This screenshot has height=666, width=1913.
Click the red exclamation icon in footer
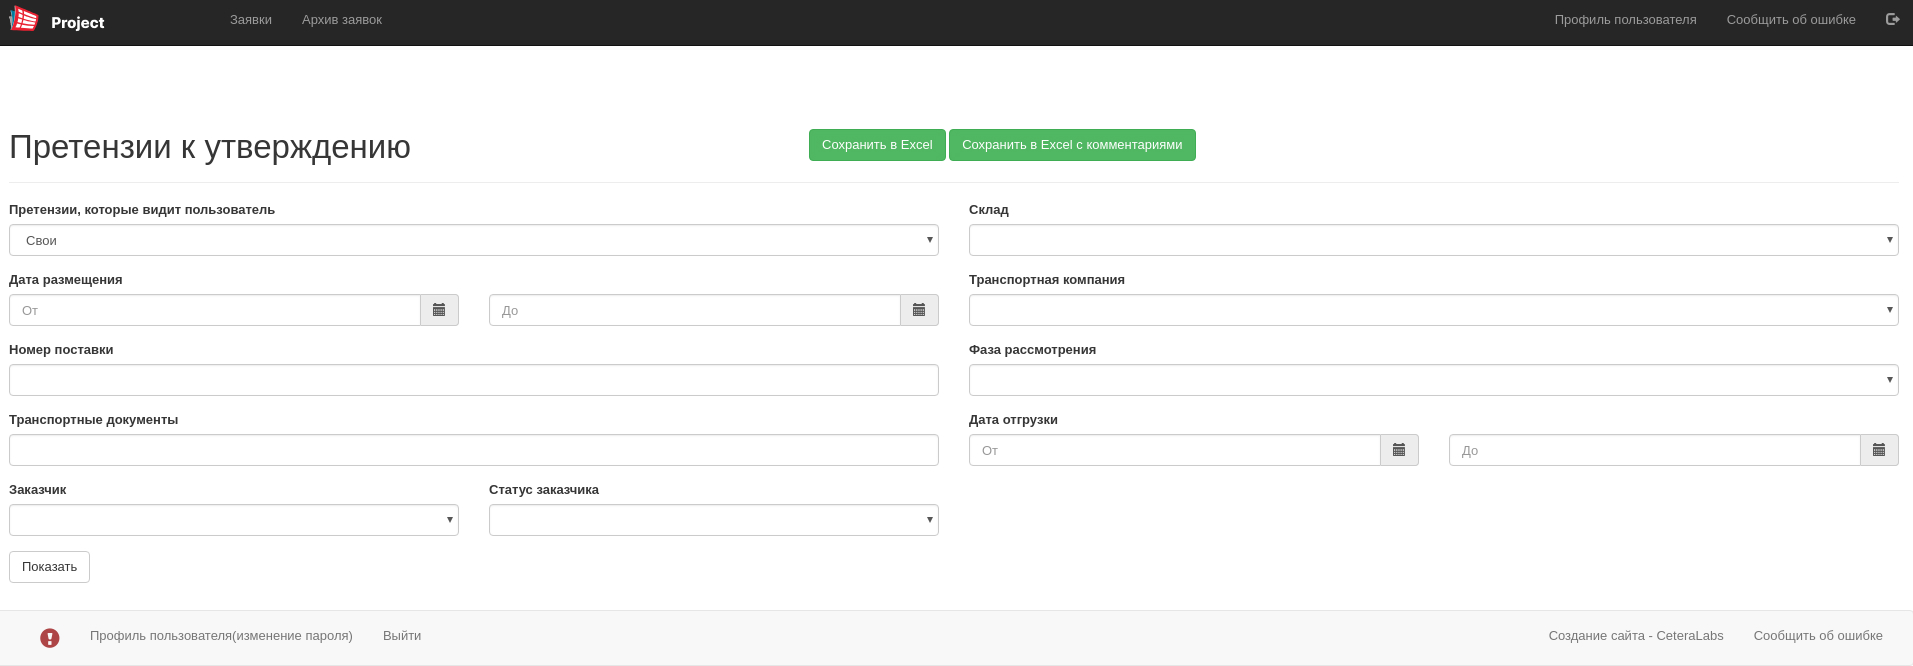tap(50, 637)
